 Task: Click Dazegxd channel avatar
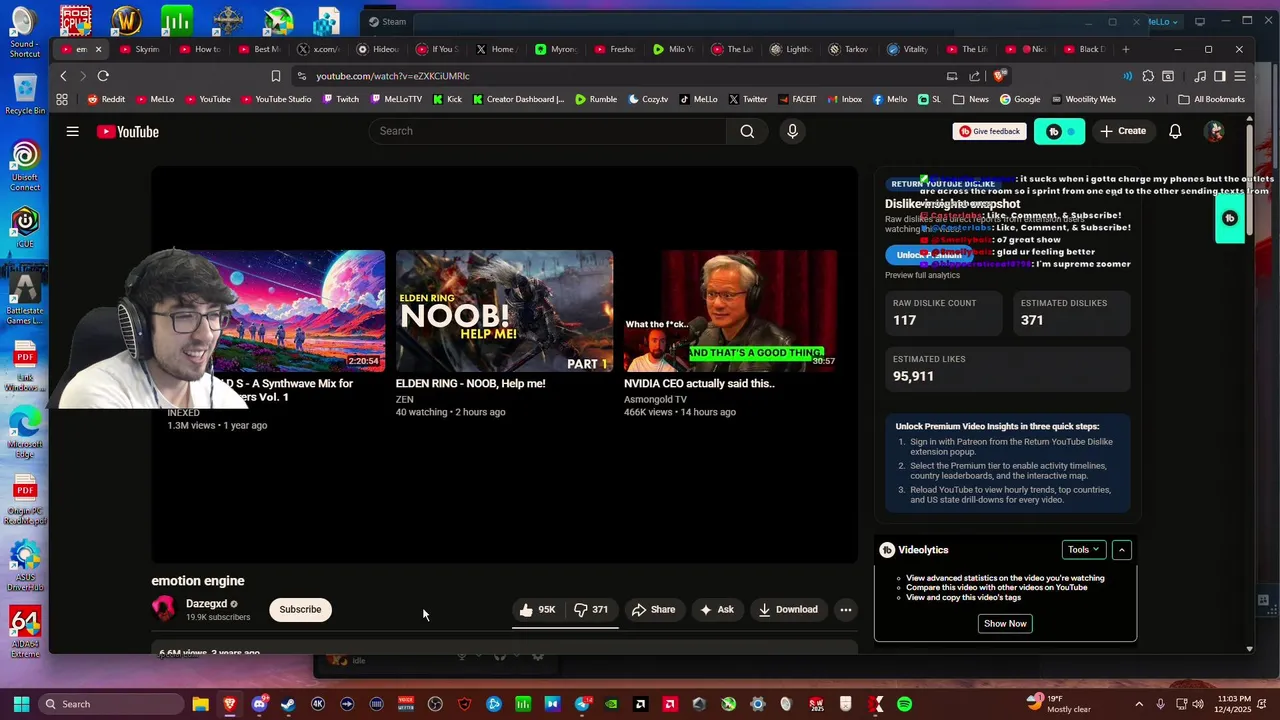(x=163, y=609)
